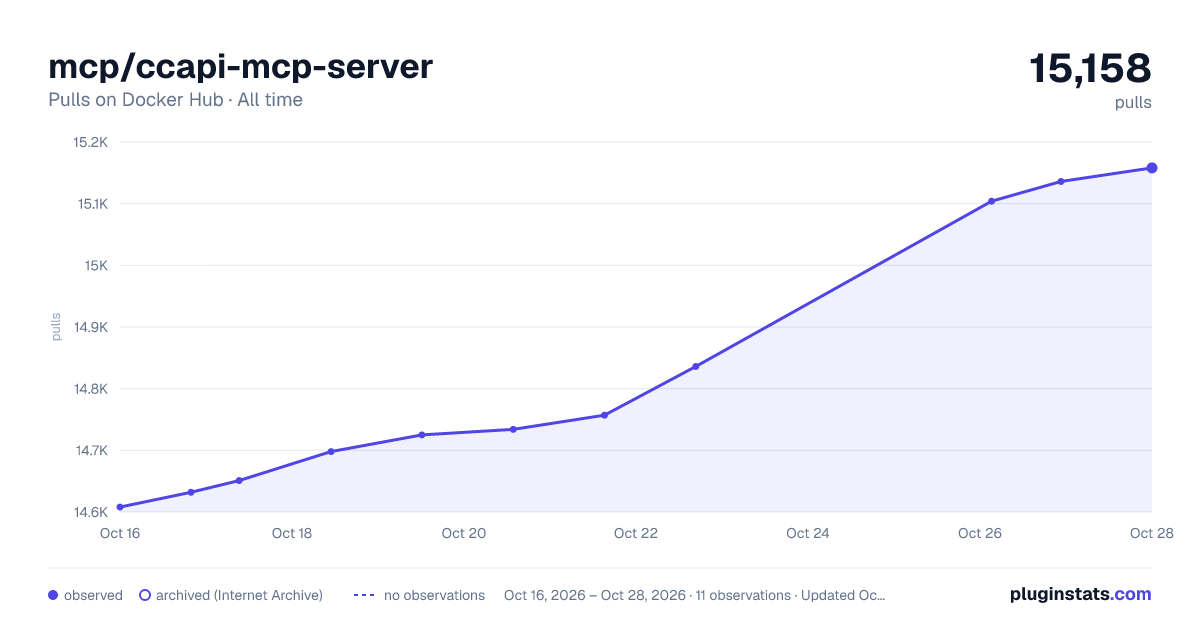The width and height of the screenshot is (1200, 630).
Task: Click the filled 'observed' legend marker
Action: point(53,595)
